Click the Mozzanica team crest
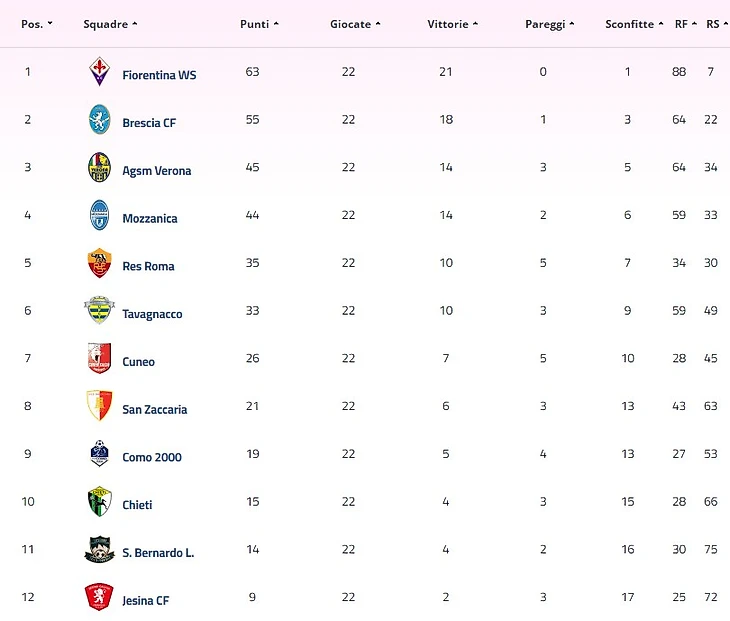 coord(99,216)
